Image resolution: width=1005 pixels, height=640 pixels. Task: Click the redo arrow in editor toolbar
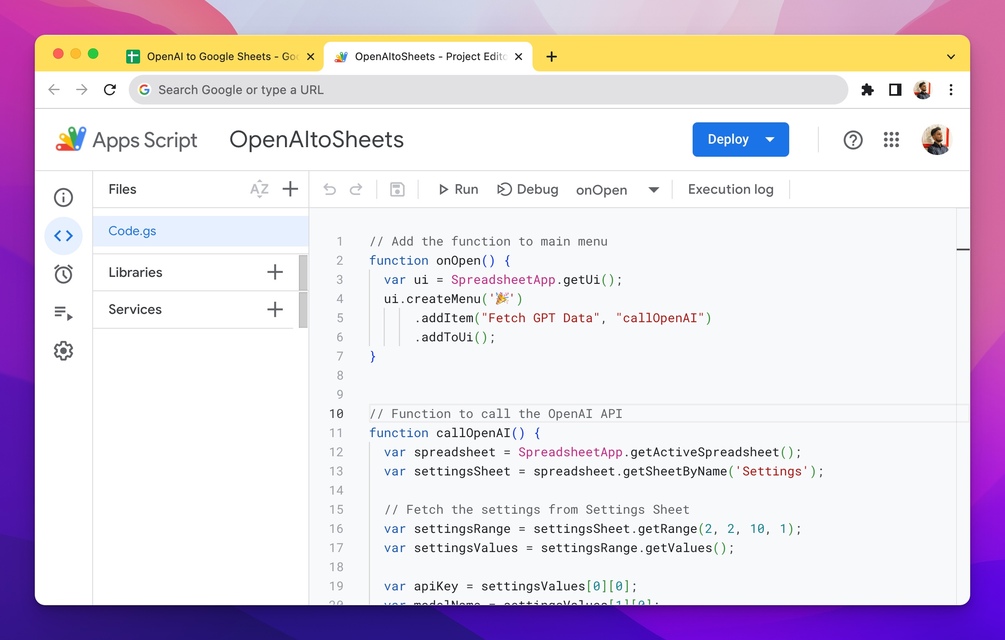tap(356, 190)
